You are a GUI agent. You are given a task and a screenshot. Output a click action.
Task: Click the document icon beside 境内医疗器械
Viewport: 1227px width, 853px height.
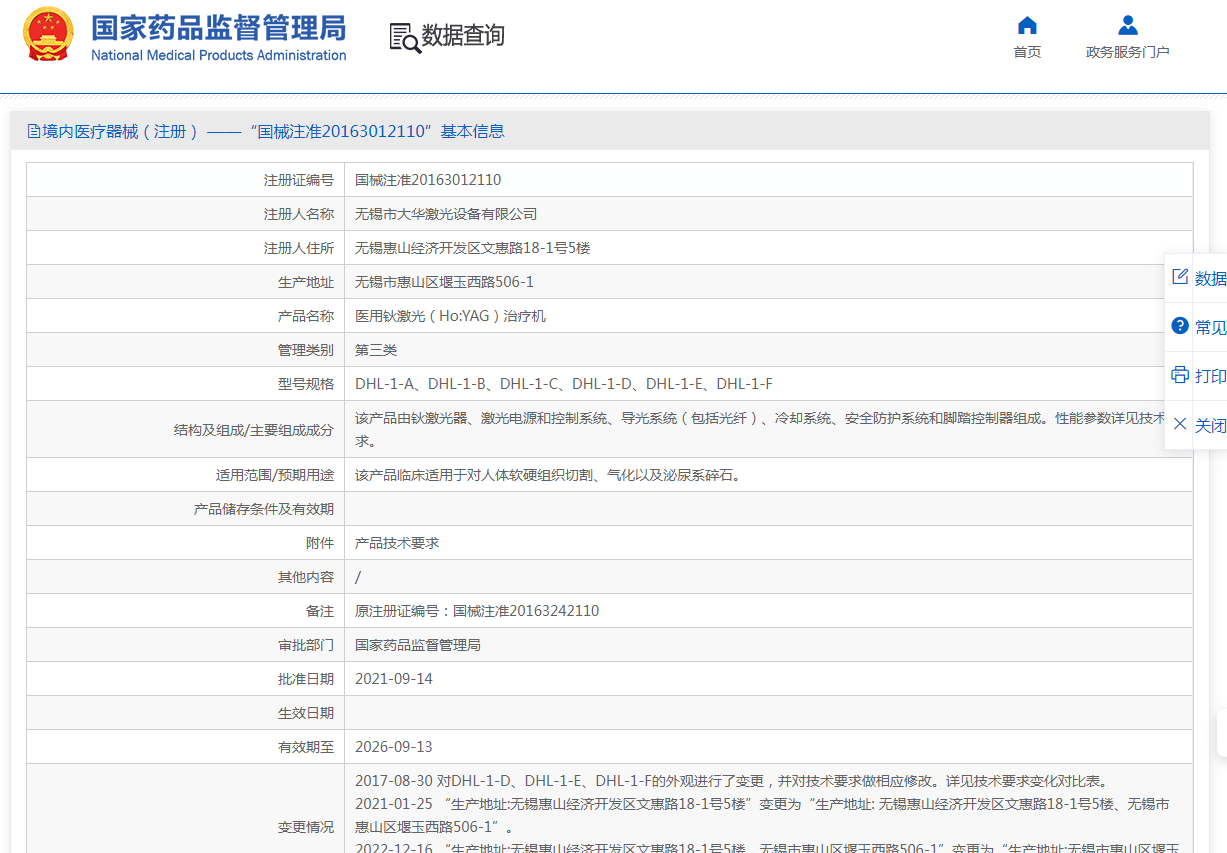click(x=34, y=131)
